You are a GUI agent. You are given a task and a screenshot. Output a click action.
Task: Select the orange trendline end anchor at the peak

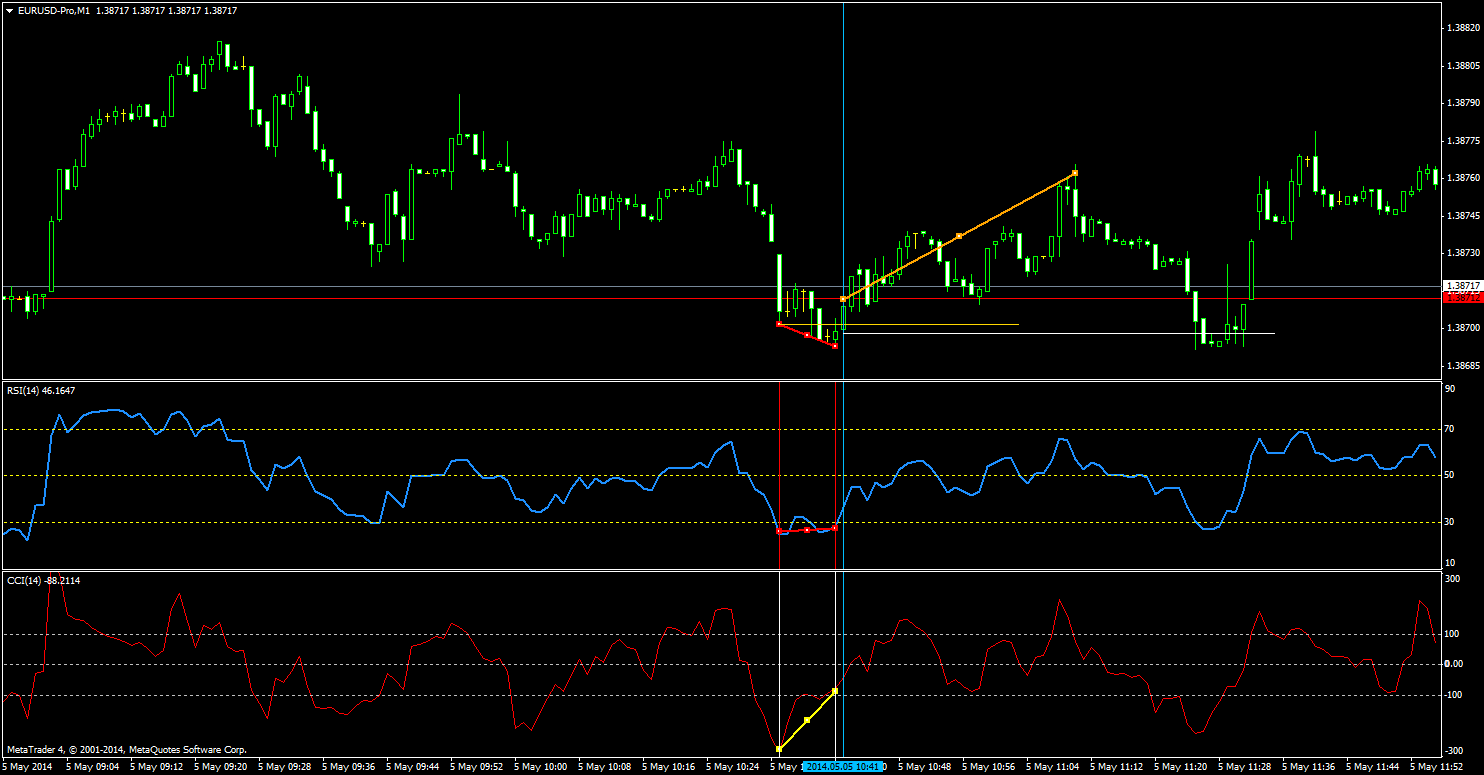pos(1075,173)
